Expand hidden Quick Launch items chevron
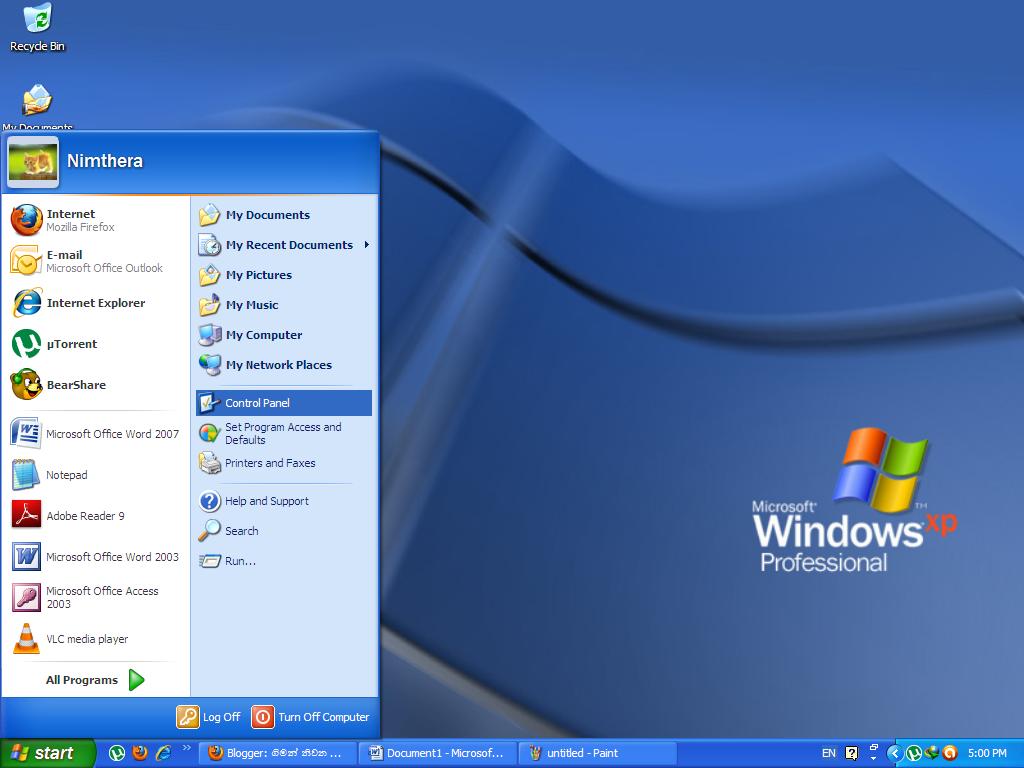 187,748
